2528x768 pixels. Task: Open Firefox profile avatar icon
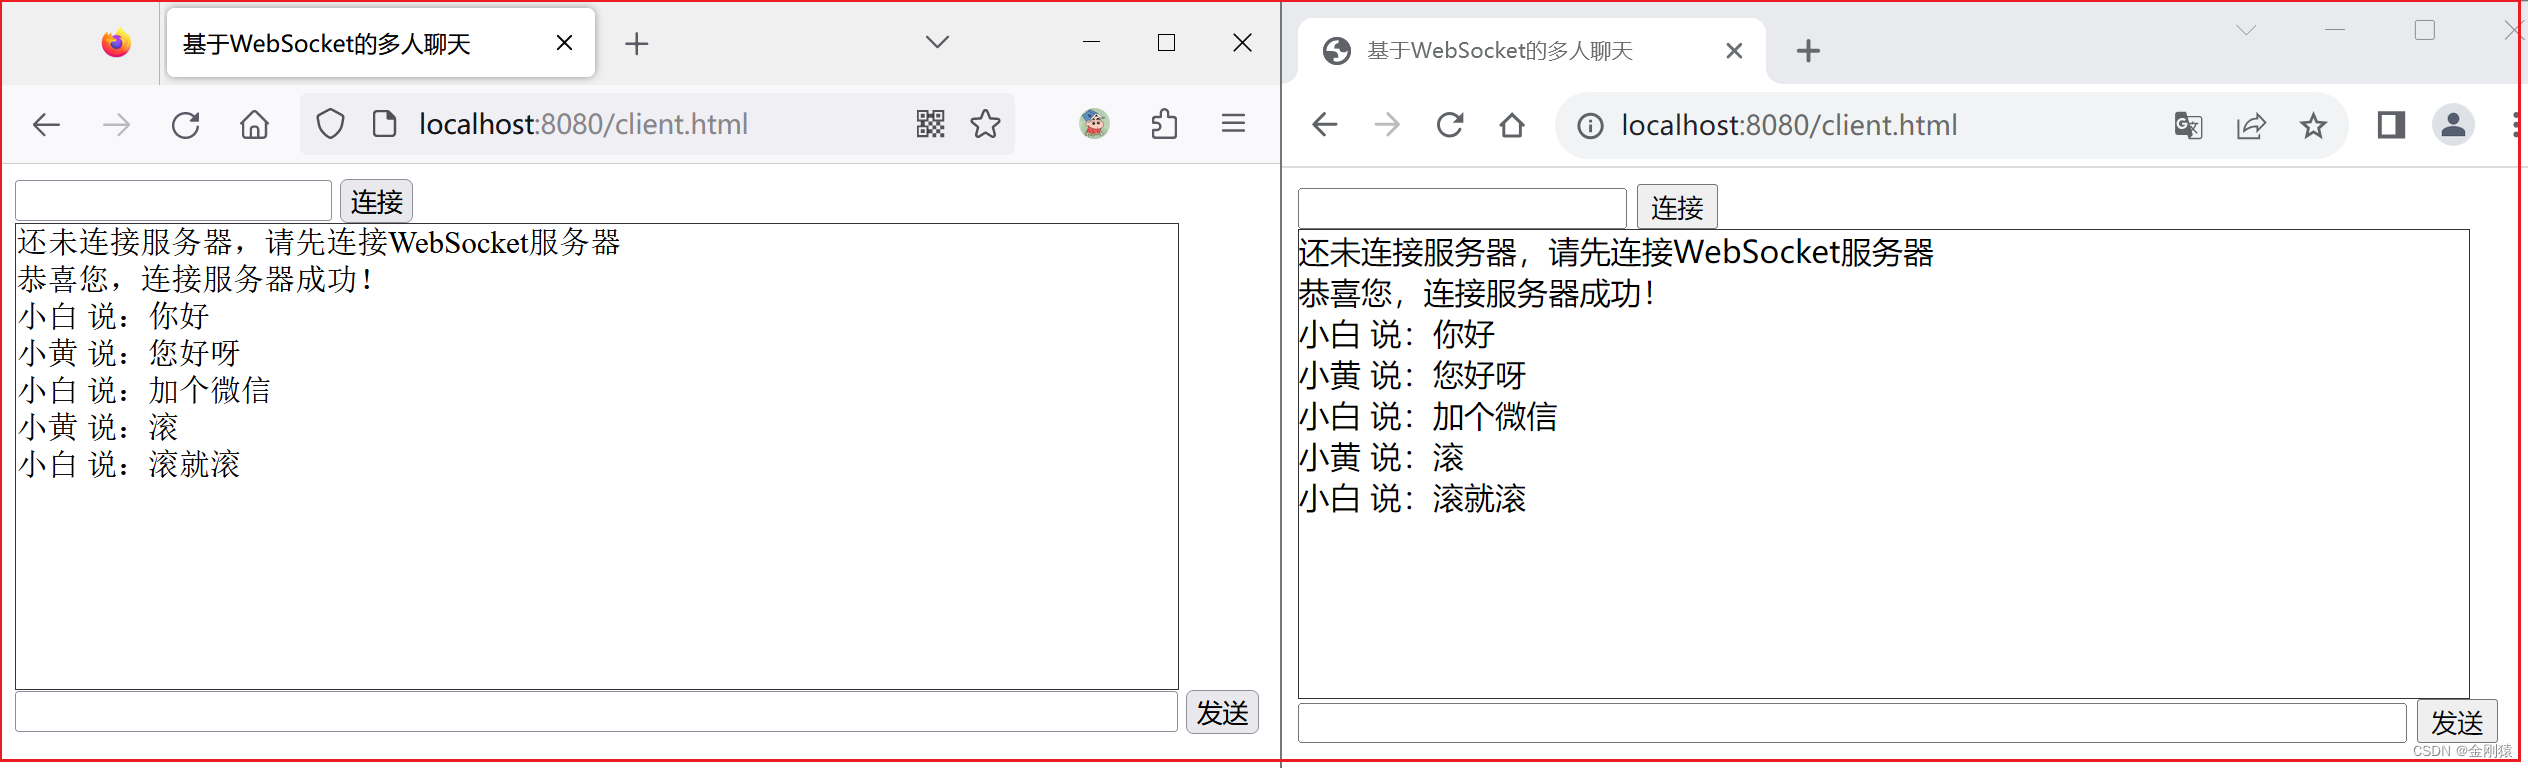point(1095,124)
